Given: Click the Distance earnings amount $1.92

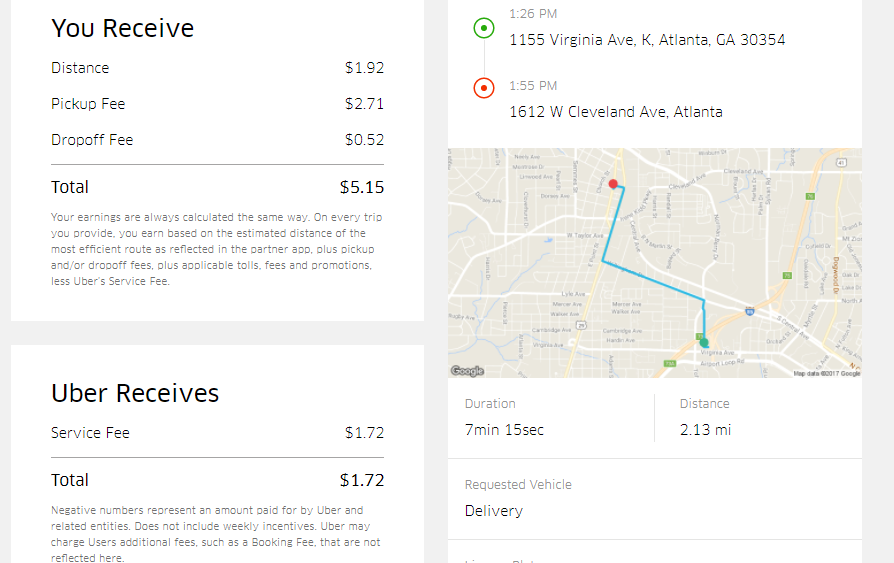Looking at the screenshot, I should point(364,68).
